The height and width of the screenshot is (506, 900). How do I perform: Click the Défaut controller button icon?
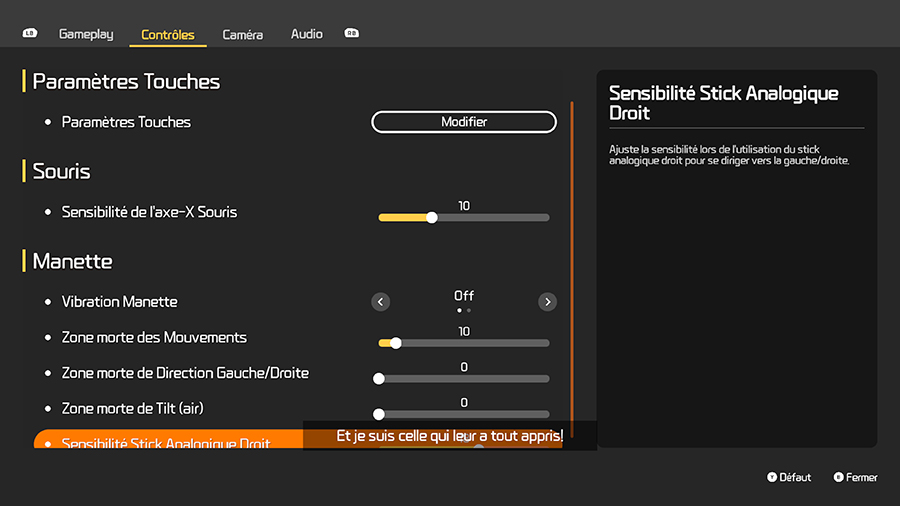click(772, 478)
